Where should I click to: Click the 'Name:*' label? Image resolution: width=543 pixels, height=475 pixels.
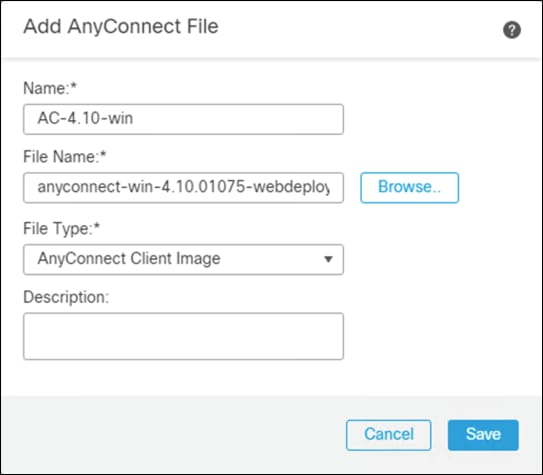pyautogui.click(x=50, y=88)
